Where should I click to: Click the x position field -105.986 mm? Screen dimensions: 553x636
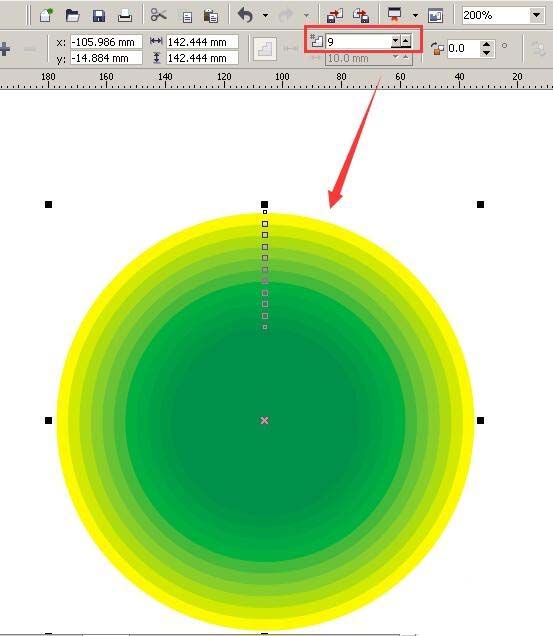point(106,42)
